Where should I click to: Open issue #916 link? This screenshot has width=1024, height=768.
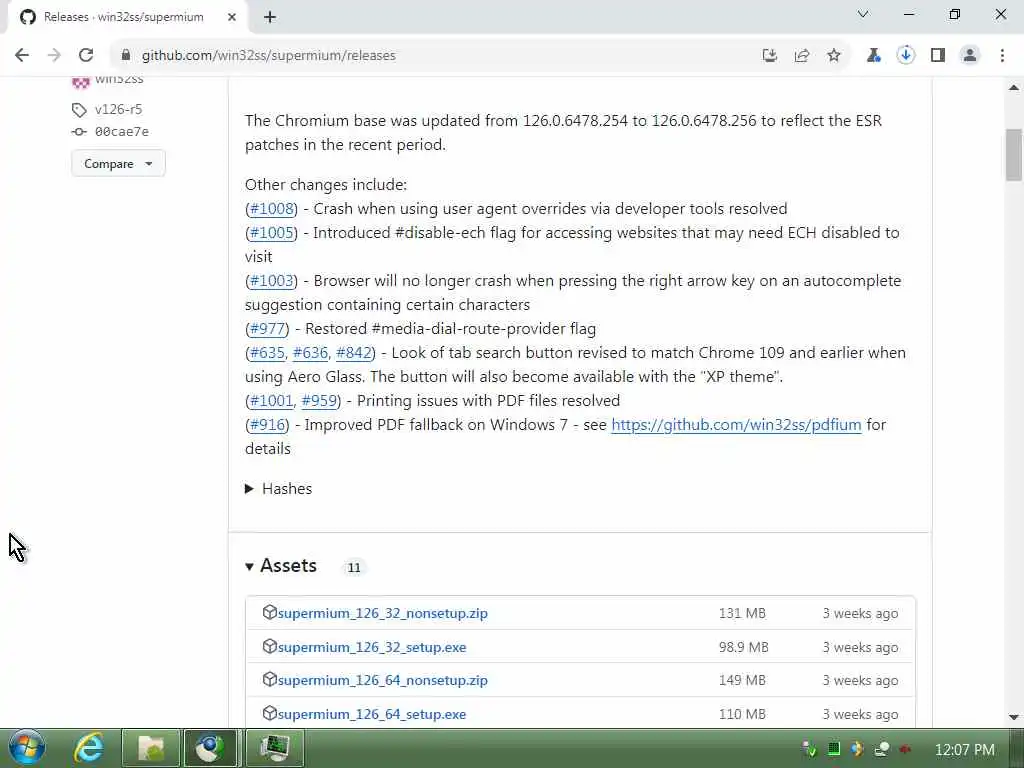[x=268, y=425]
